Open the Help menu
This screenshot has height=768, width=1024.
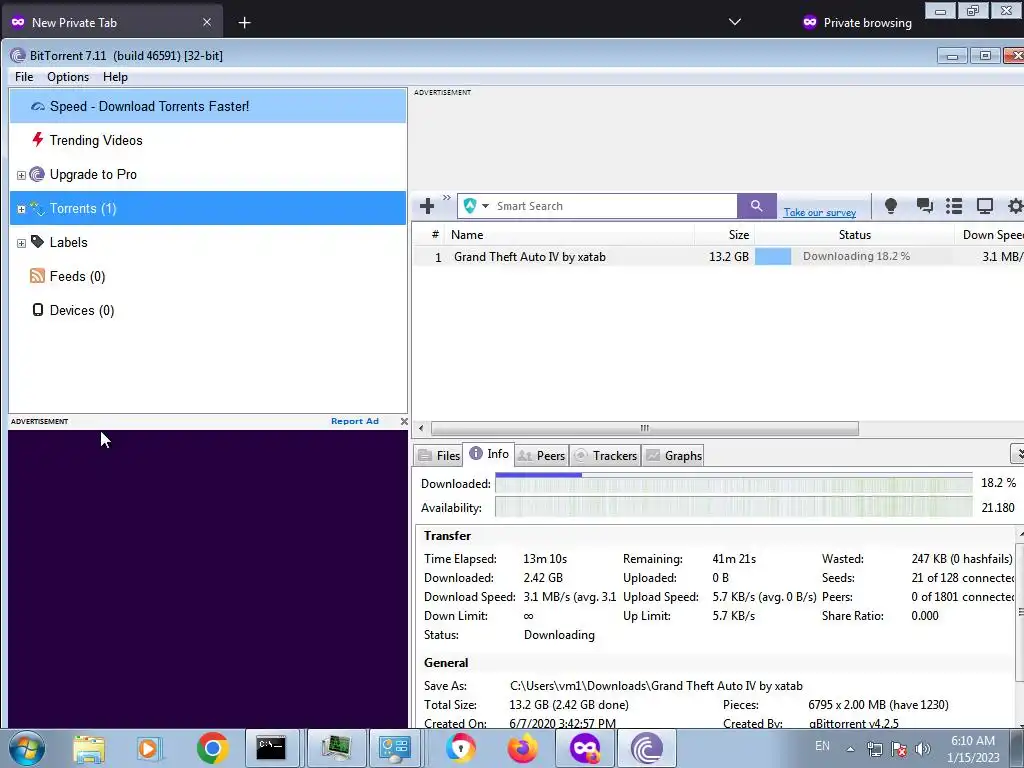(115, 77)
